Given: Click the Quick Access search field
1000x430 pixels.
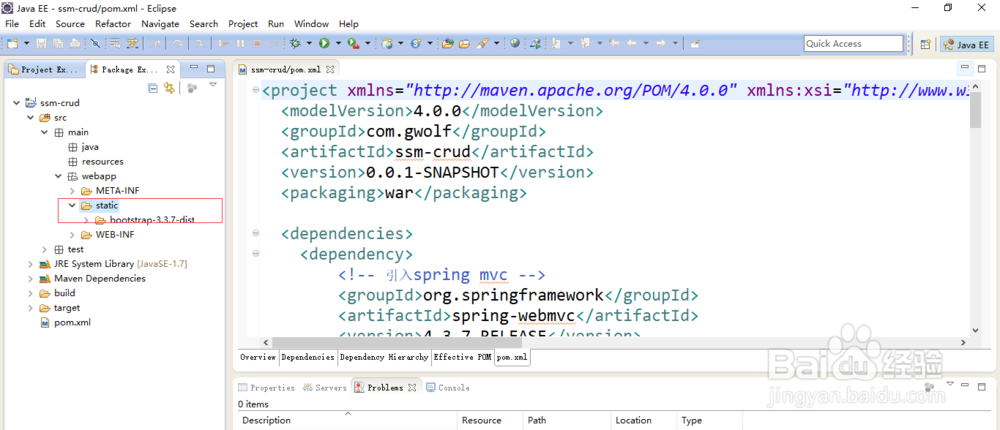Looking at the screenshot, I should tap(853, 43).
